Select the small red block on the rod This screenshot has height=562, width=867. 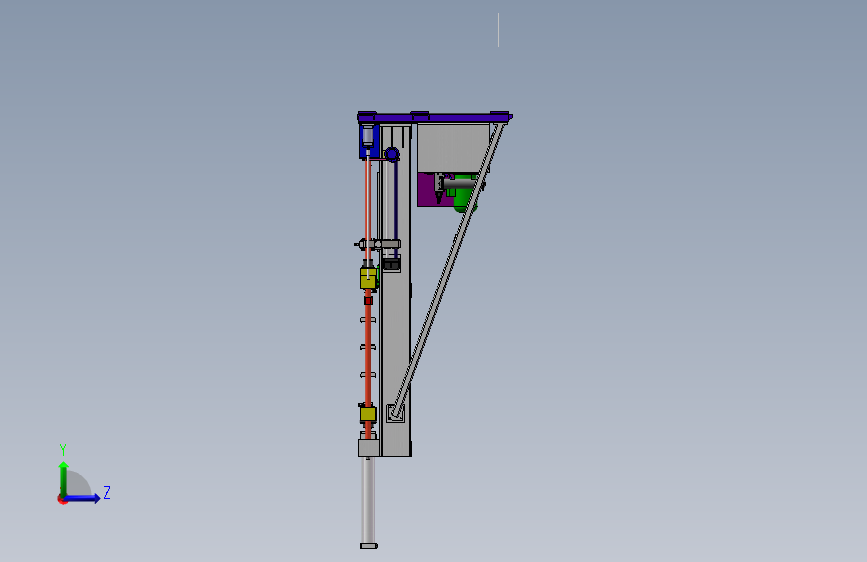click(368, 300)
